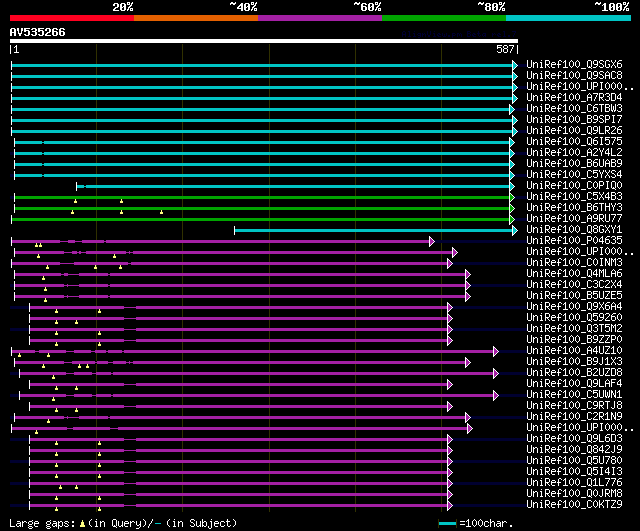Open hit UniRef100_Q9LAF4
Screen dimensions: 640x531
coord(574,384)
